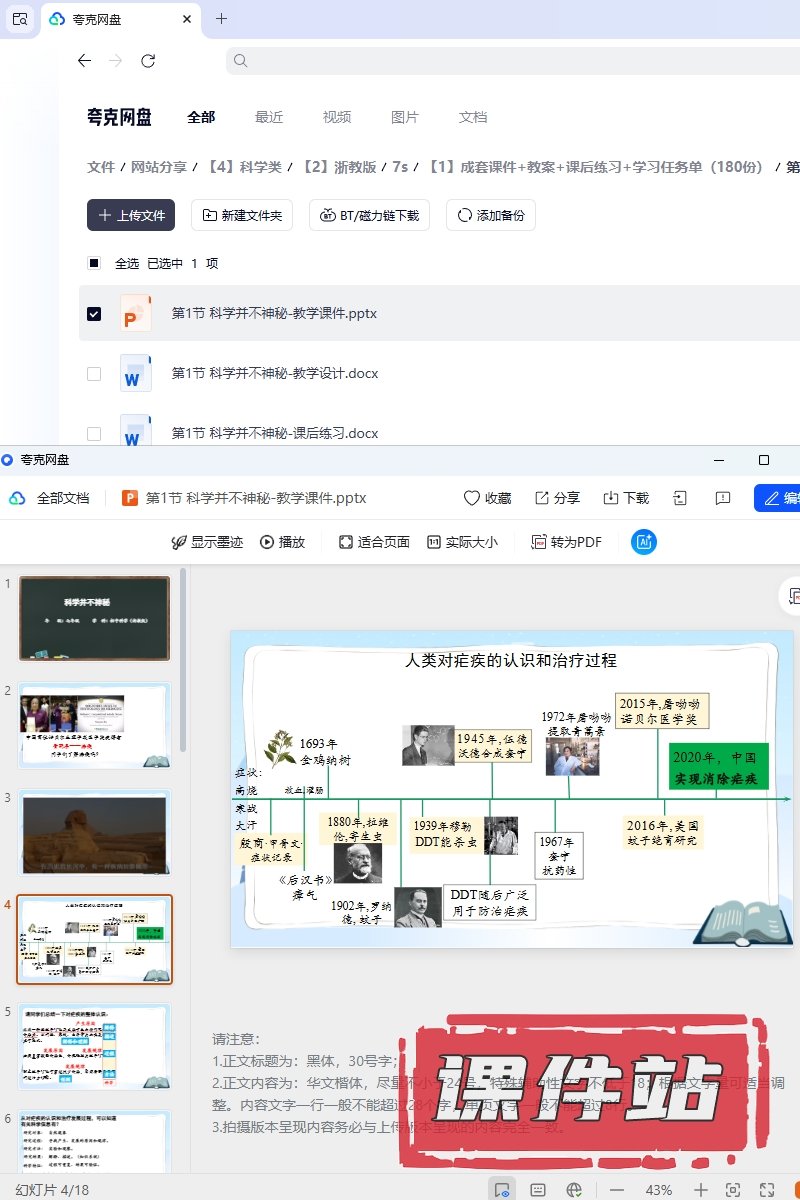
Task: Check the 教学设计.docx file checkbox
Action: (x=94, y=374)
